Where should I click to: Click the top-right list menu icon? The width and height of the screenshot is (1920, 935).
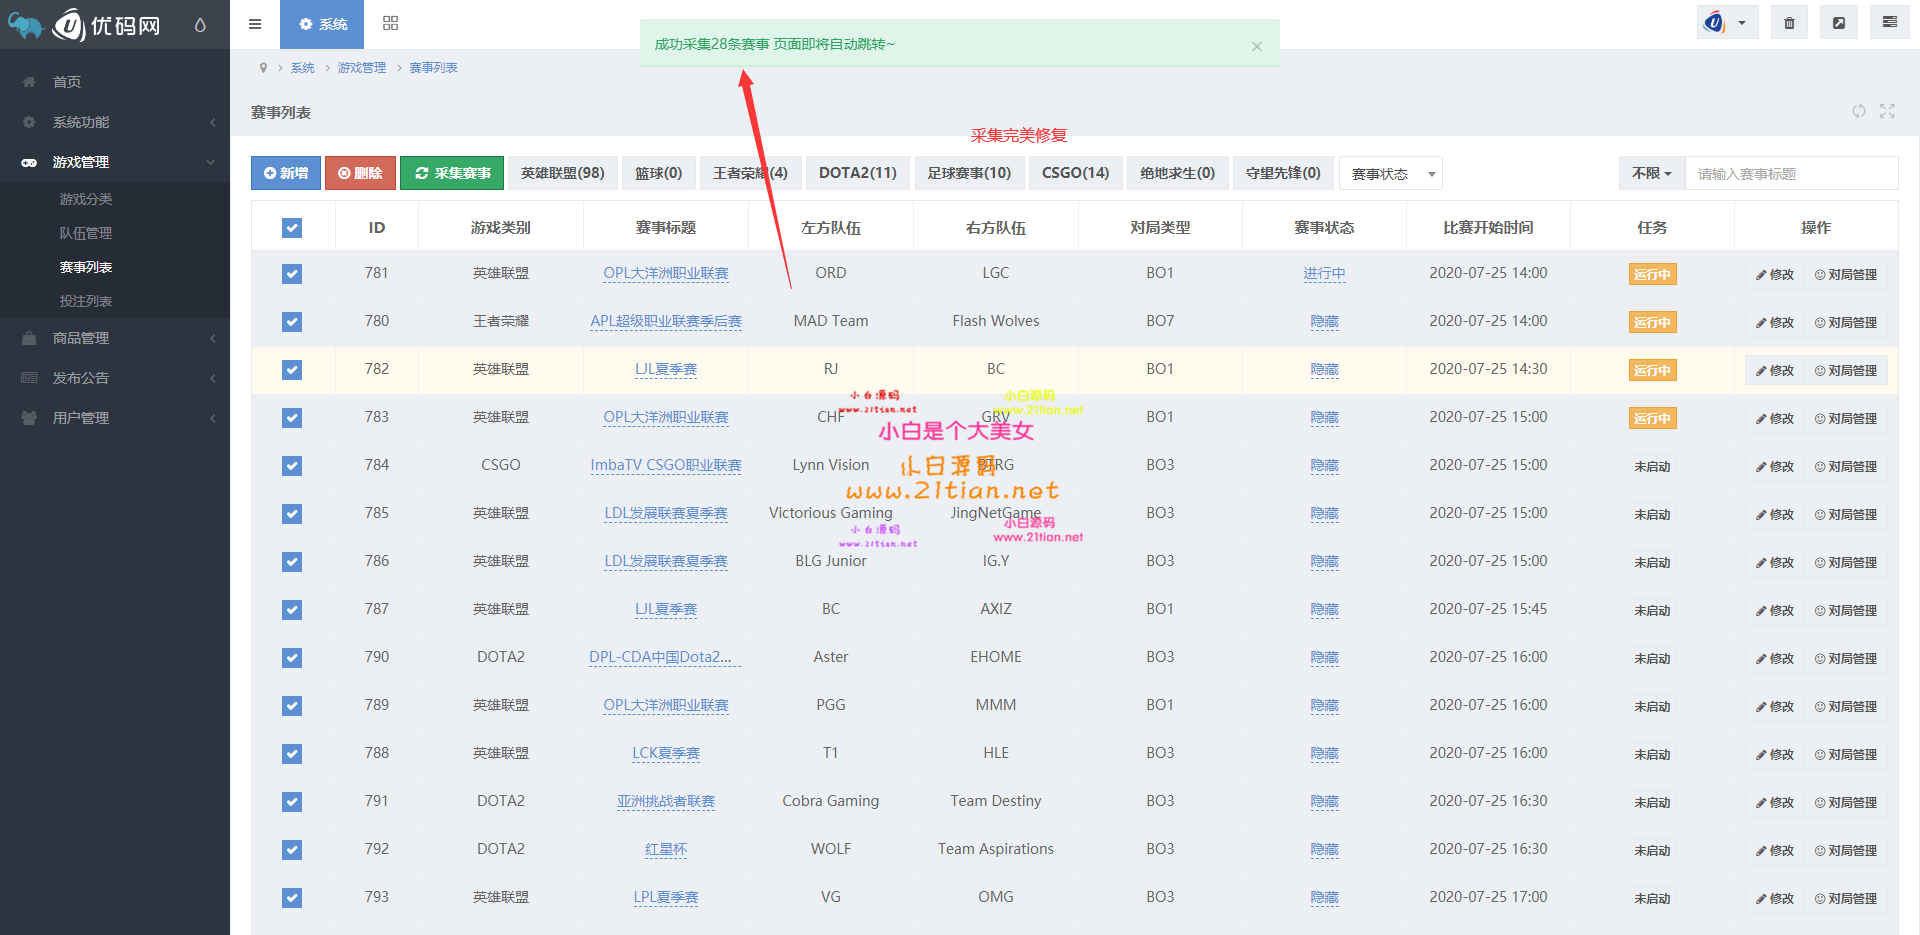click(x=1889, y=22)
